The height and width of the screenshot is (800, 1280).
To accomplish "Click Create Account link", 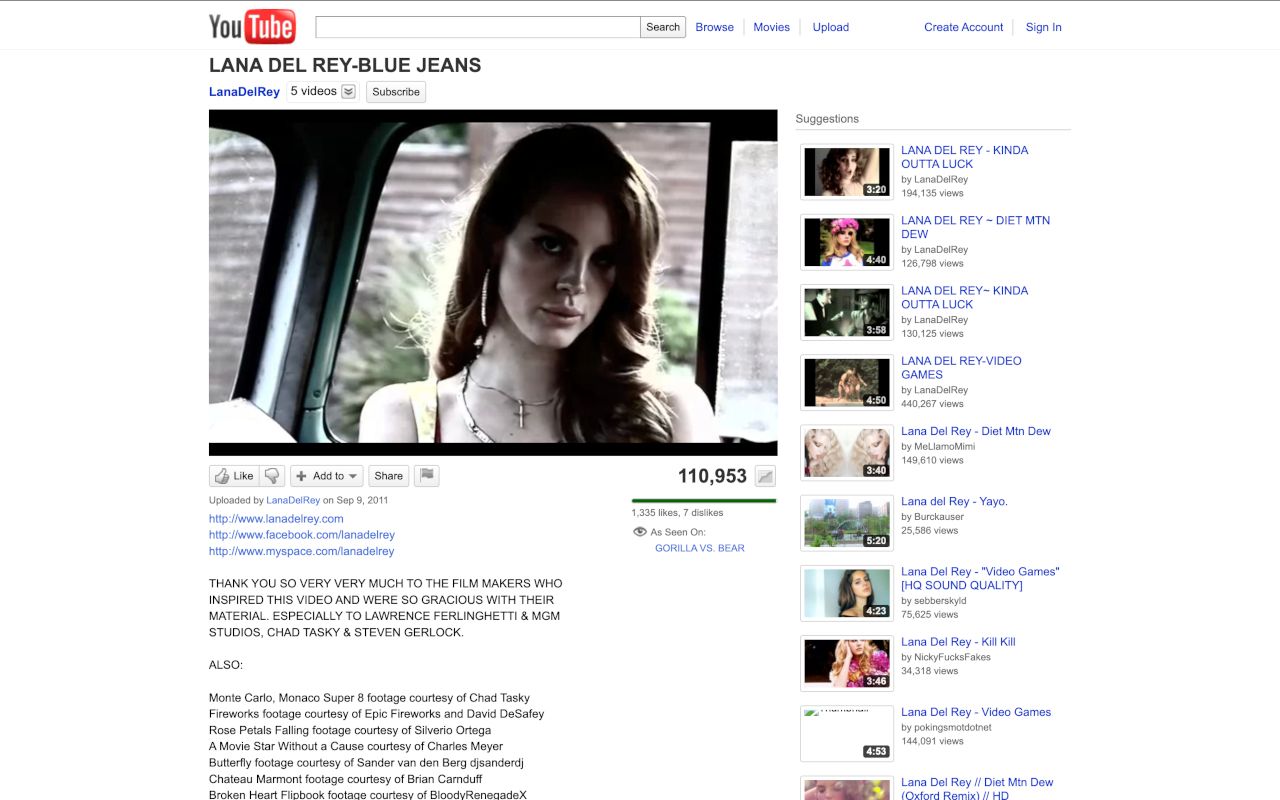I will click(963, 27).
